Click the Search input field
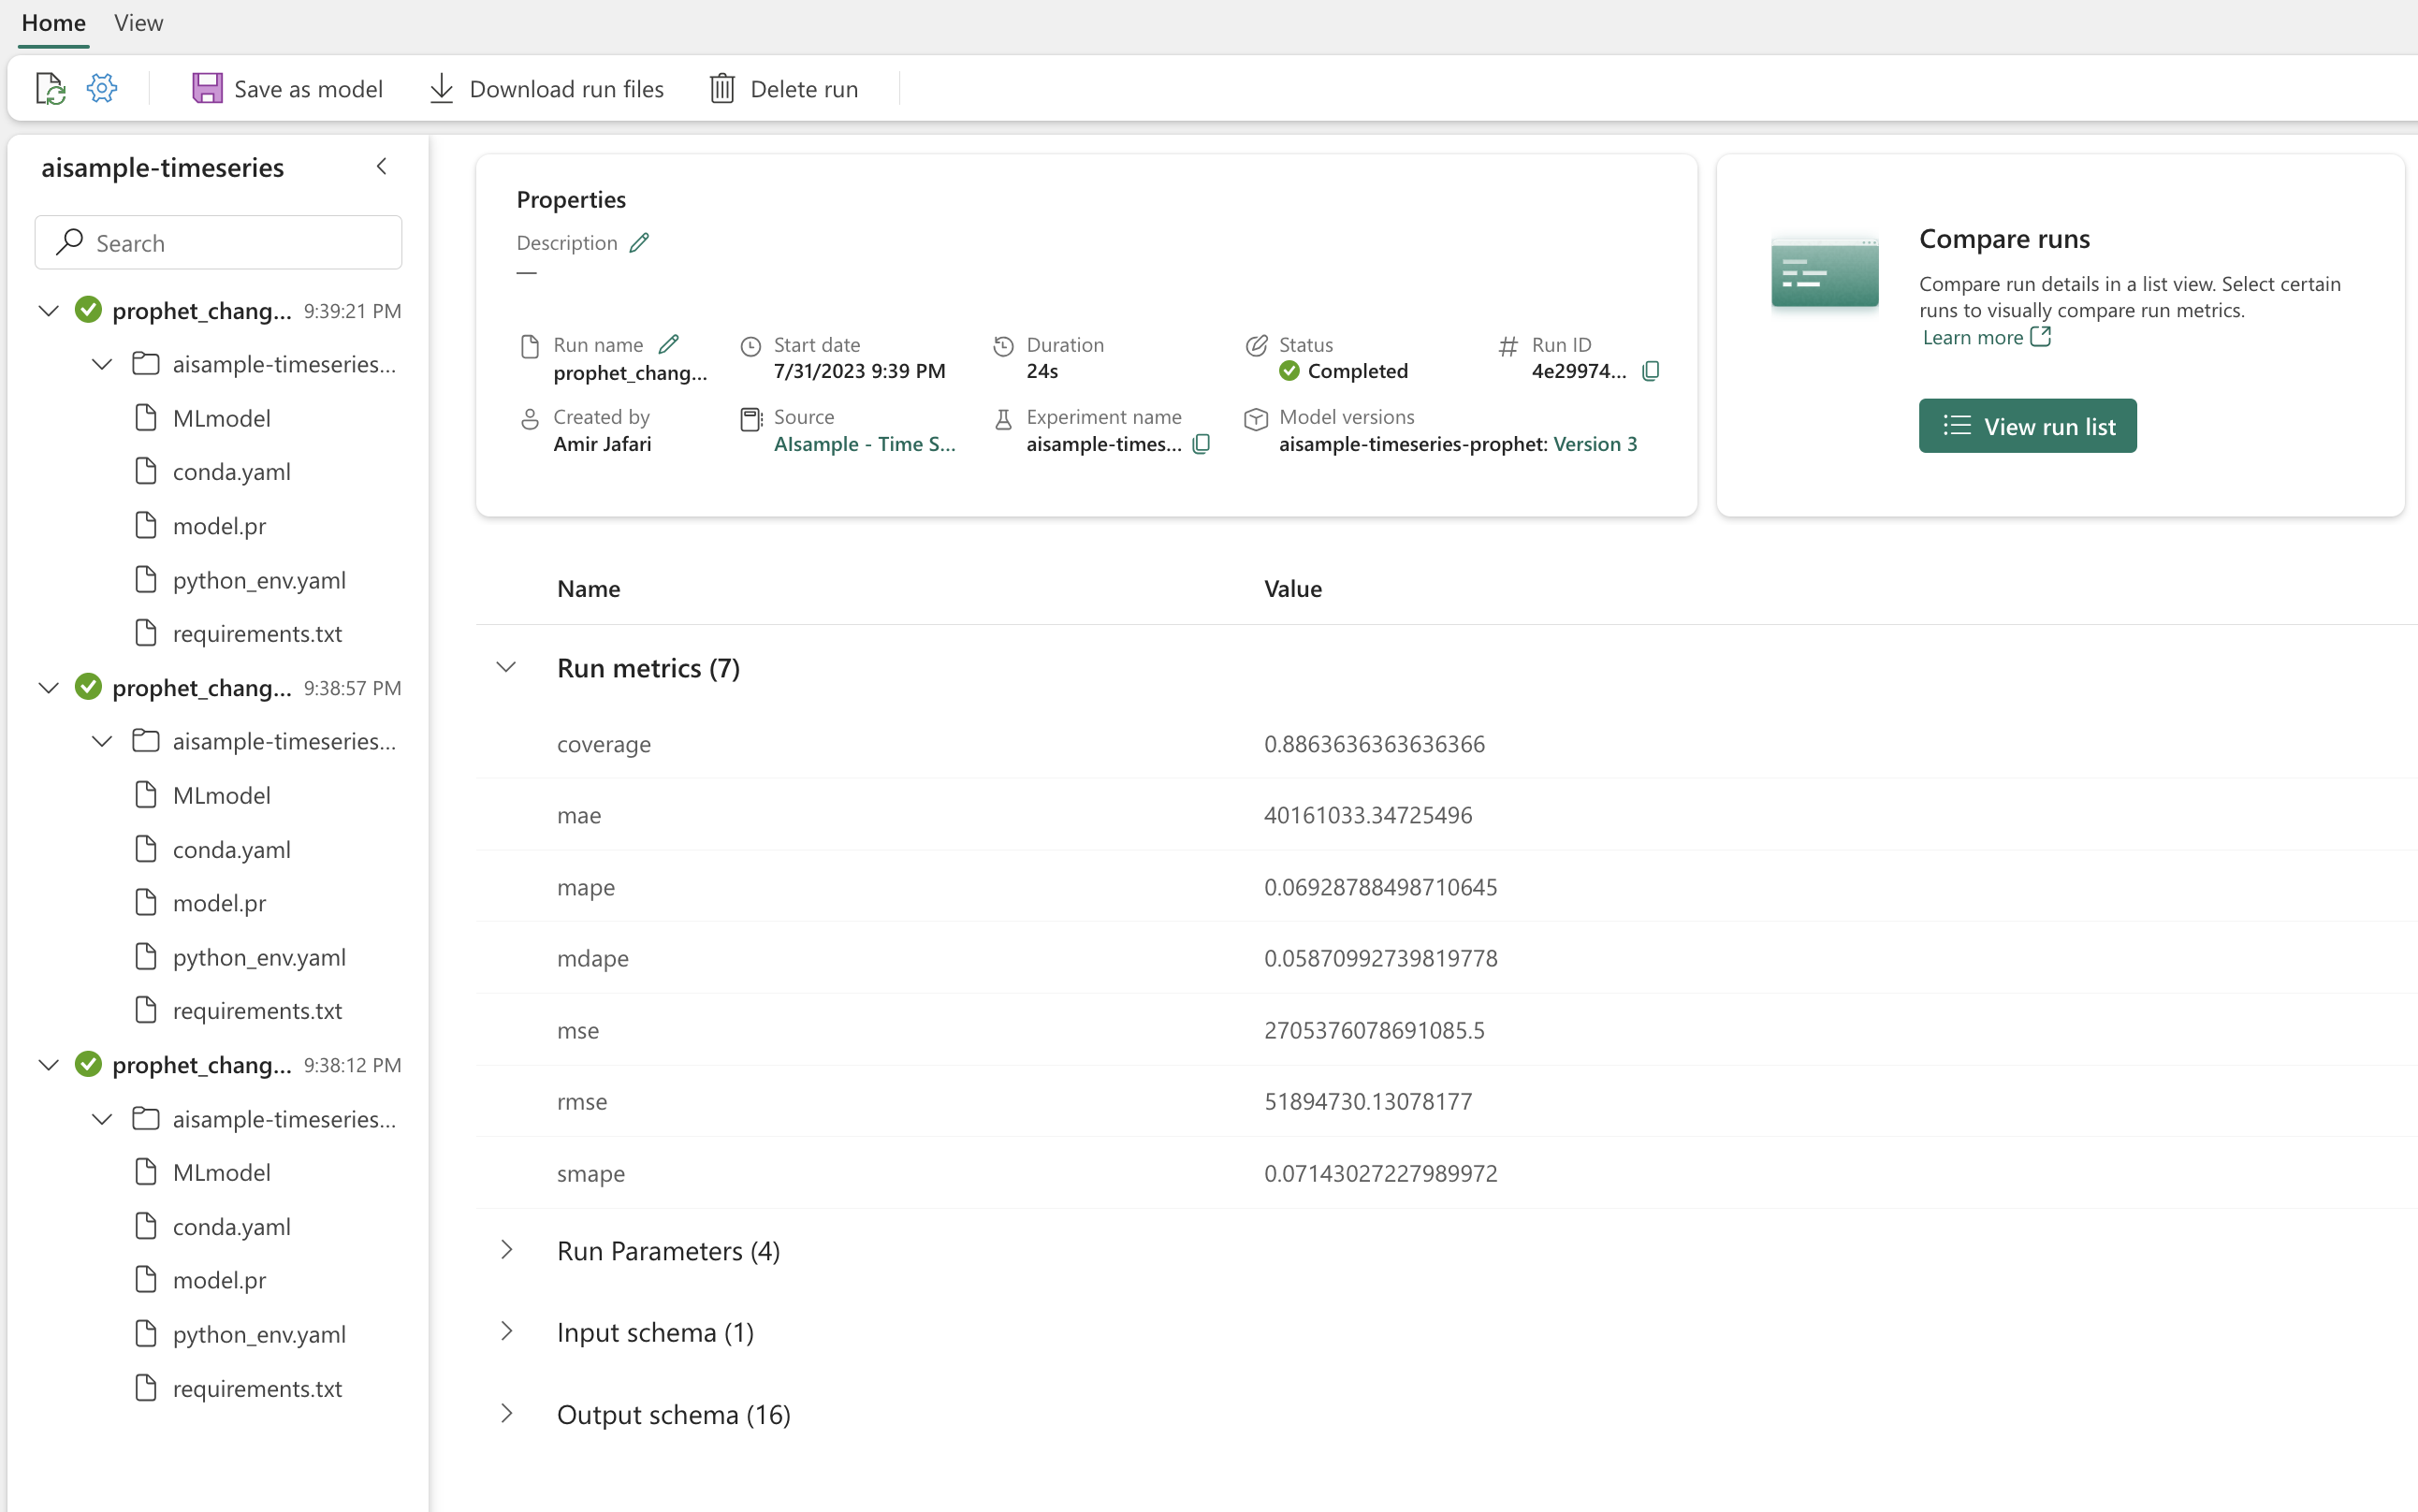This screenshot has width=2418, height=1512. pos(216,242)
